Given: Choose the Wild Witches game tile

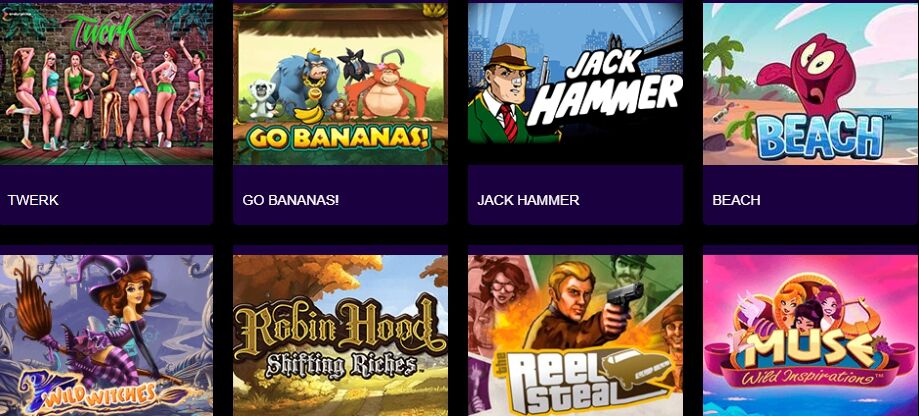Looking at the screenshot, I should pos(106,335).
